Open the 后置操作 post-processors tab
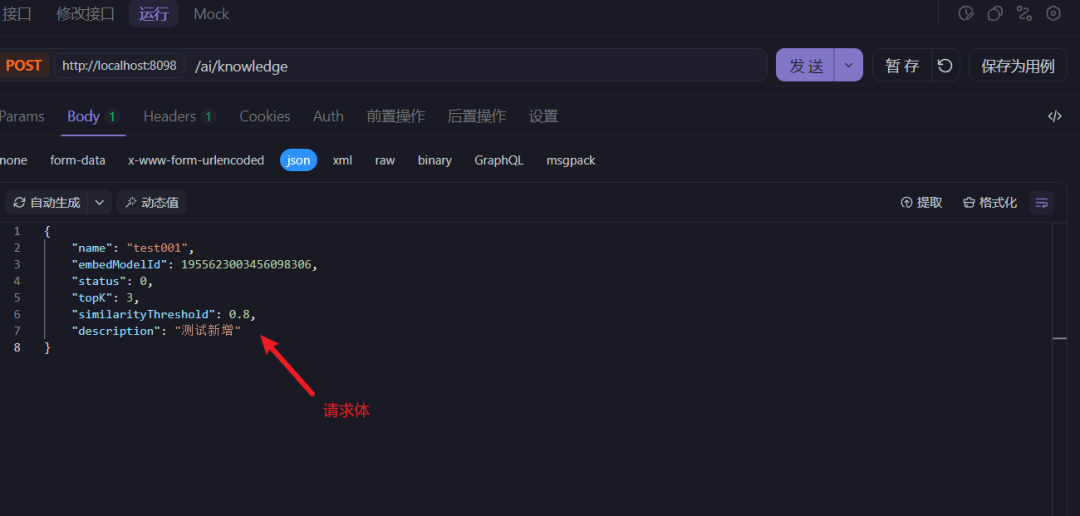This screenshot has height=516, width=1080. coord(476,116)
